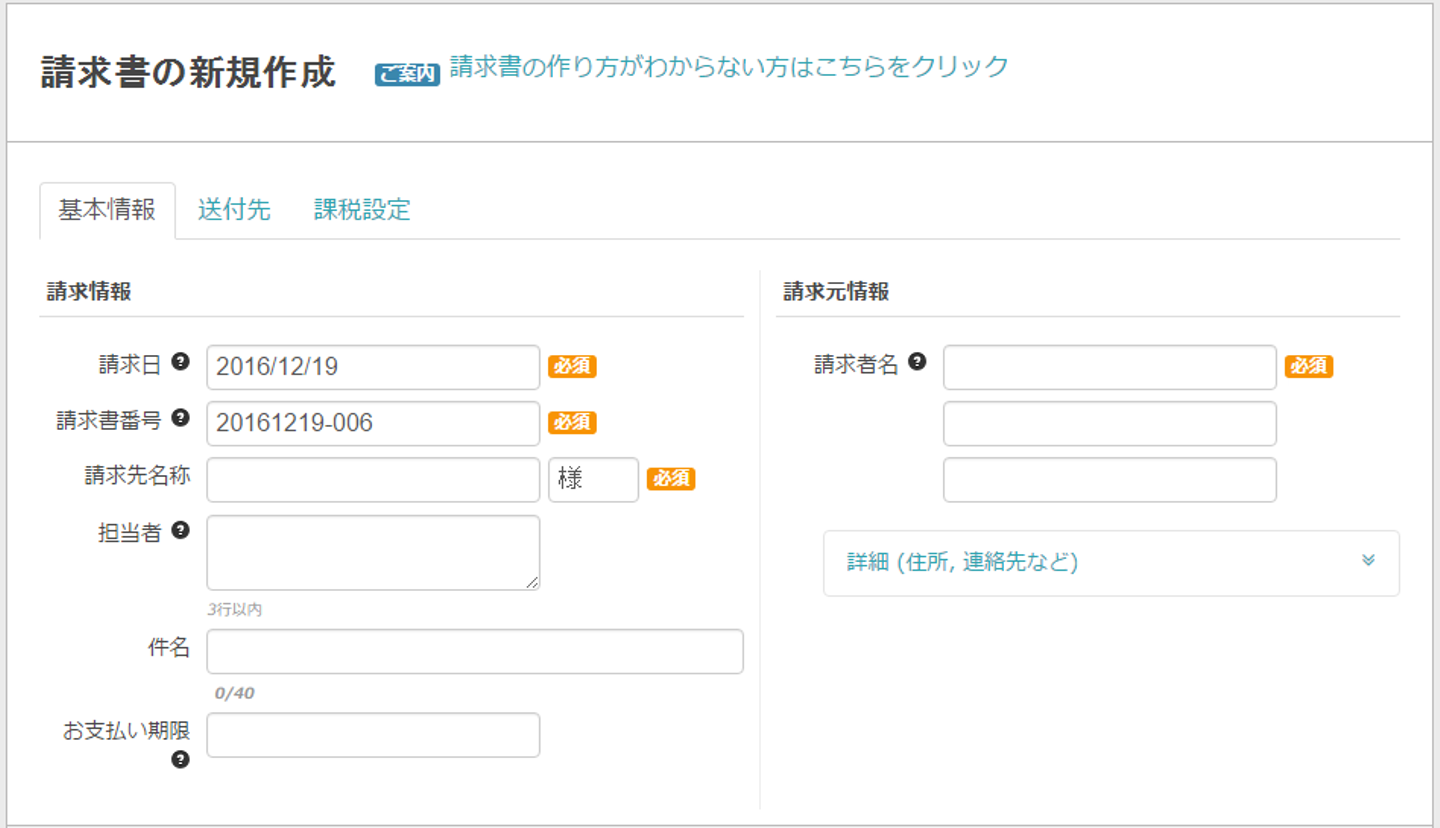Click the 担当者 textarea

(373, 552)
